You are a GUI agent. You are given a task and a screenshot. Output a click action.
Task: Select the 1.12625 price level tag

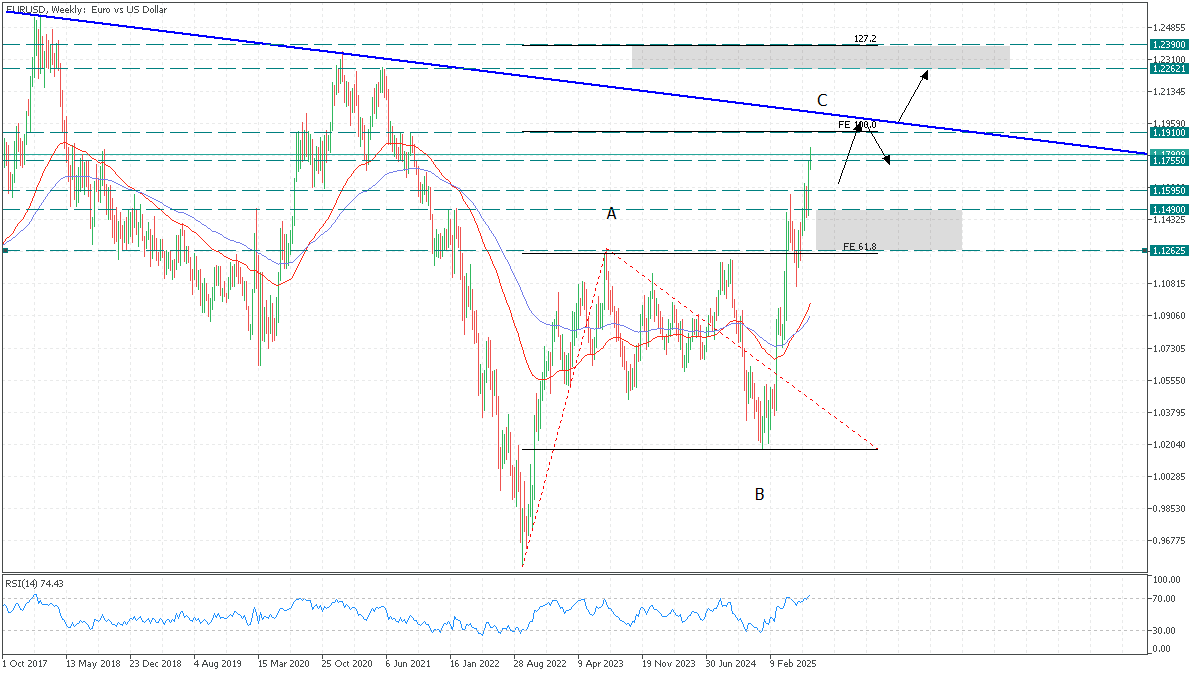coord(1168,251)
